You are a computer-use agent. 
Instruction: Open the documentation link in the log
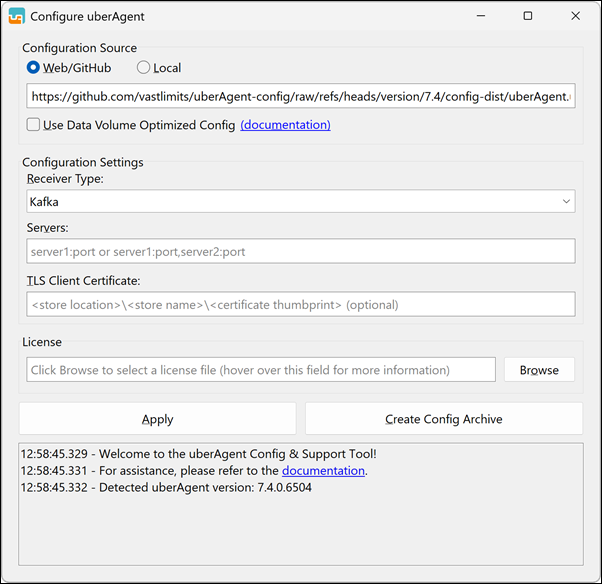[322, 470]
